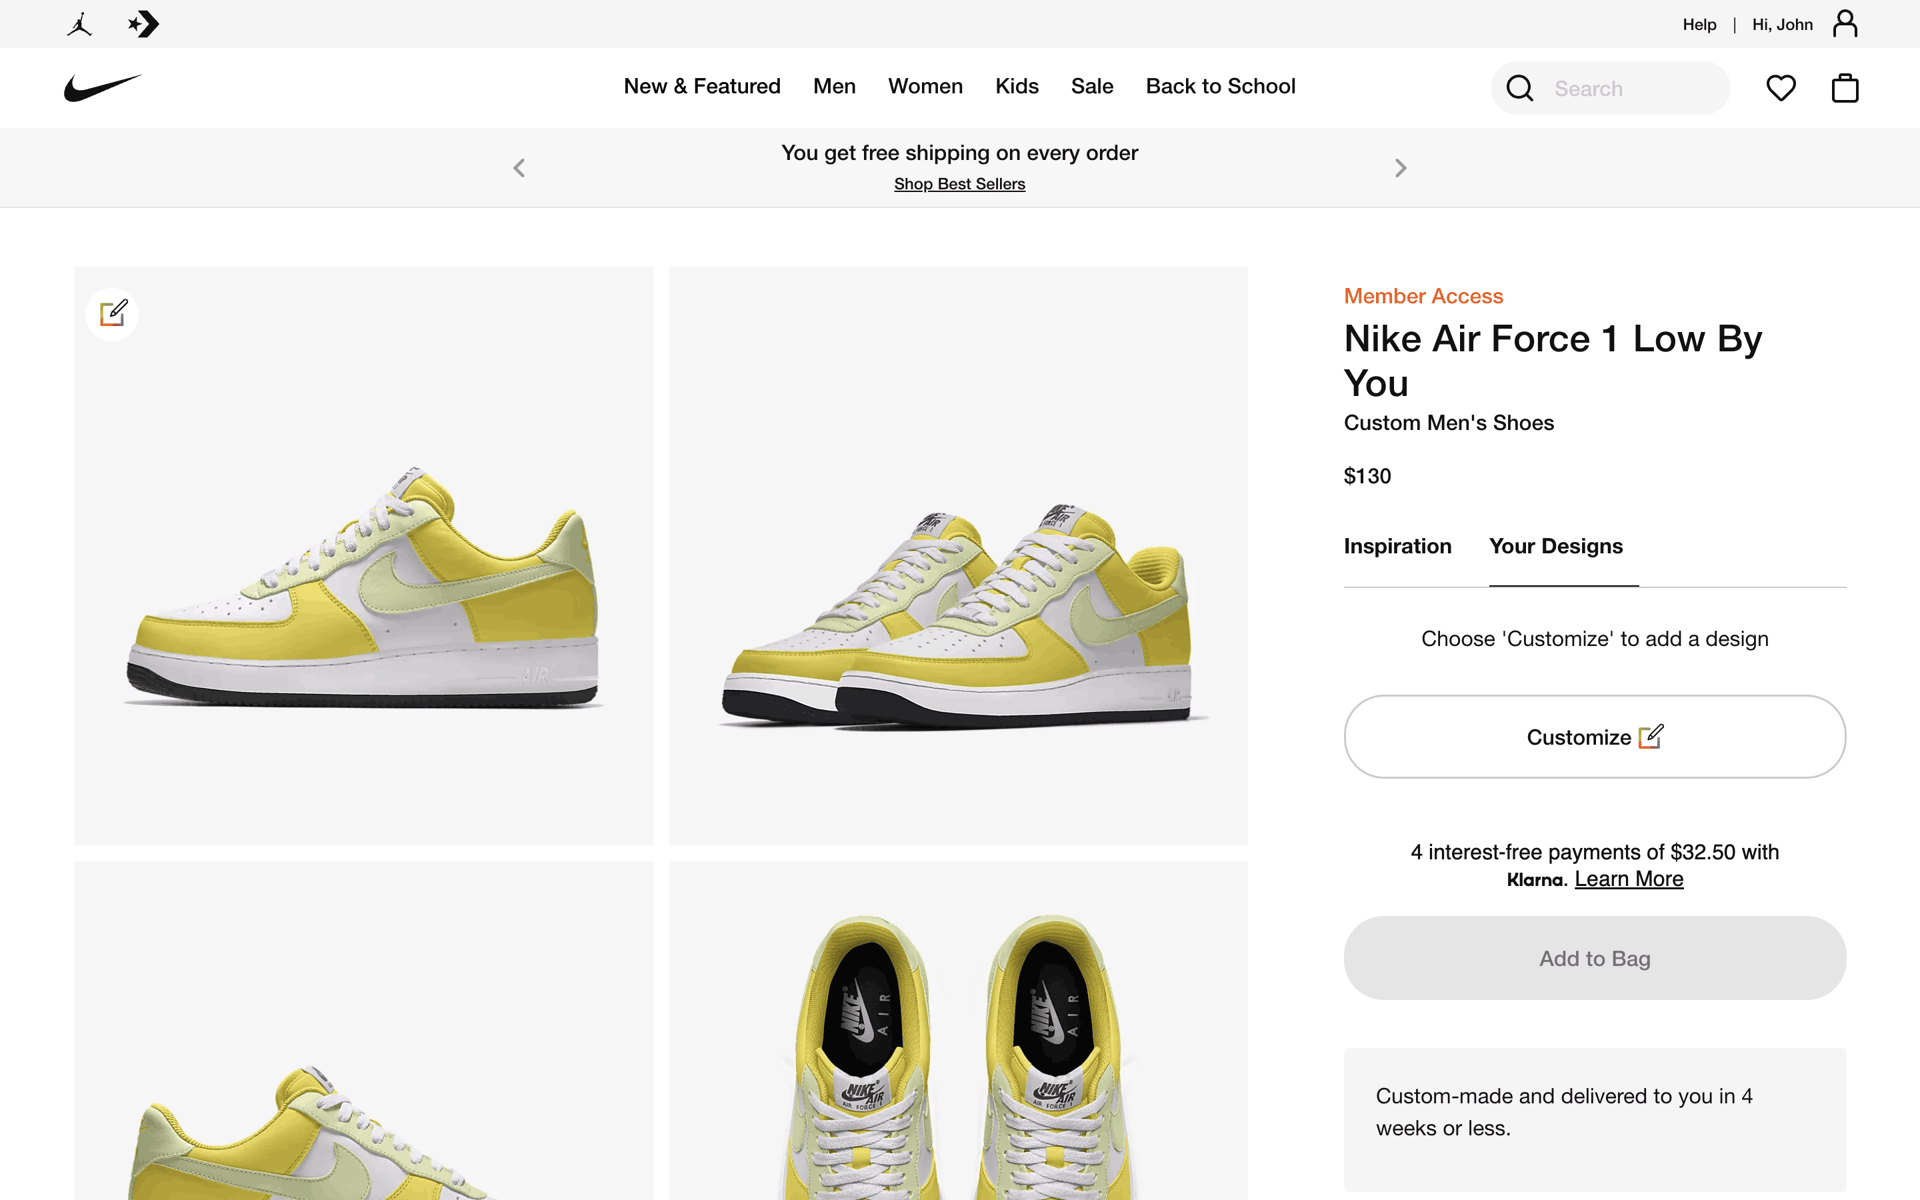Open the Converse brand logo link

(144, 24)
